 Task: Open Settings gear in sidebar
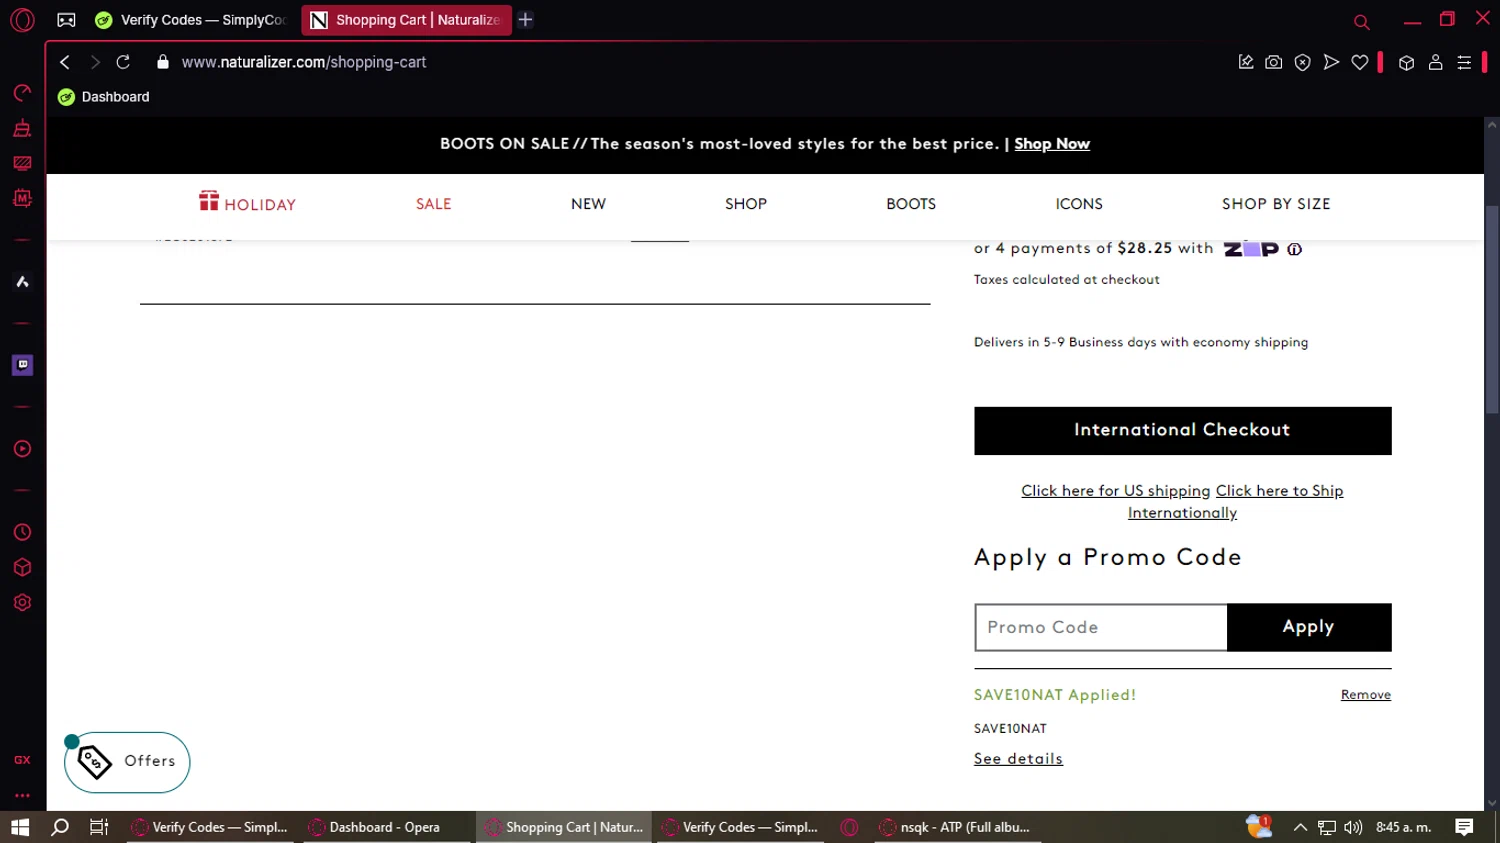point(22,602)
